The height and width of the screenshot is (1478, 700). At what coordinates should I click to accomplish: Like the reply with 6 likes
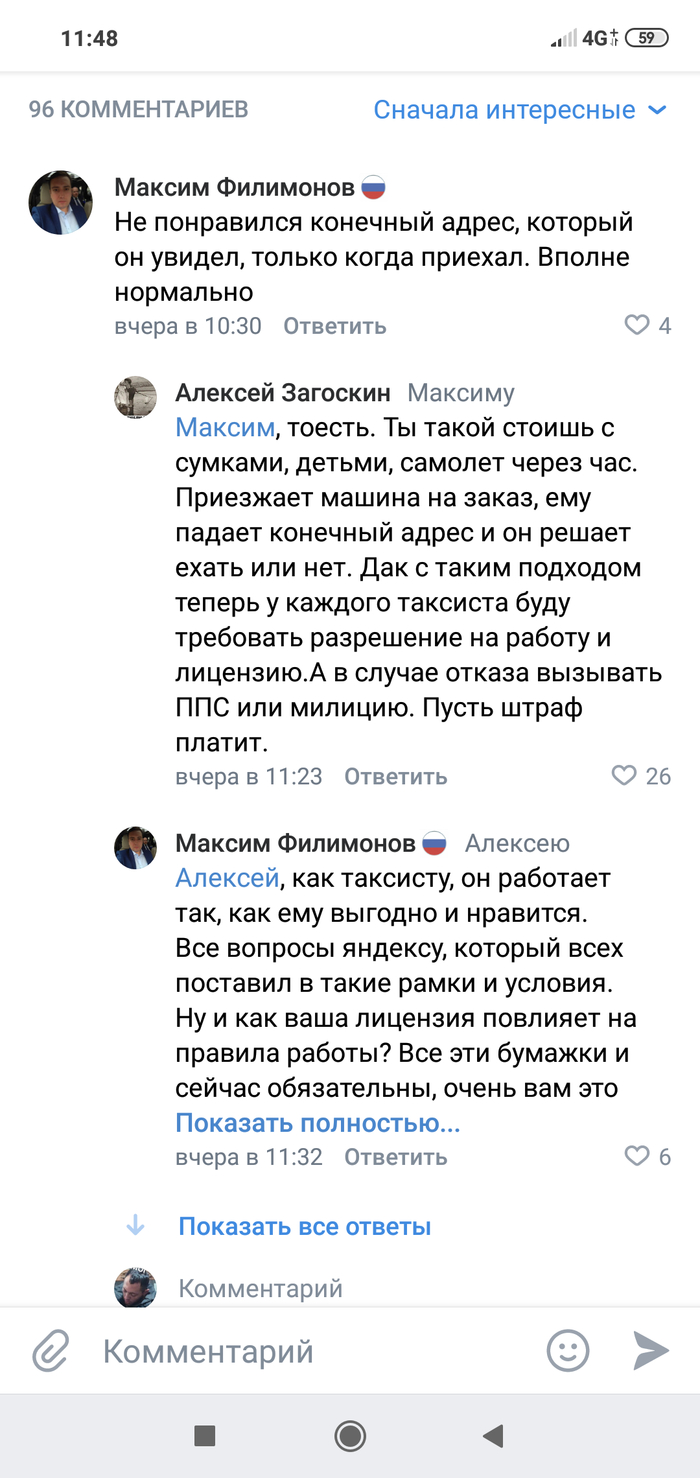click(x=637, y=1157)
